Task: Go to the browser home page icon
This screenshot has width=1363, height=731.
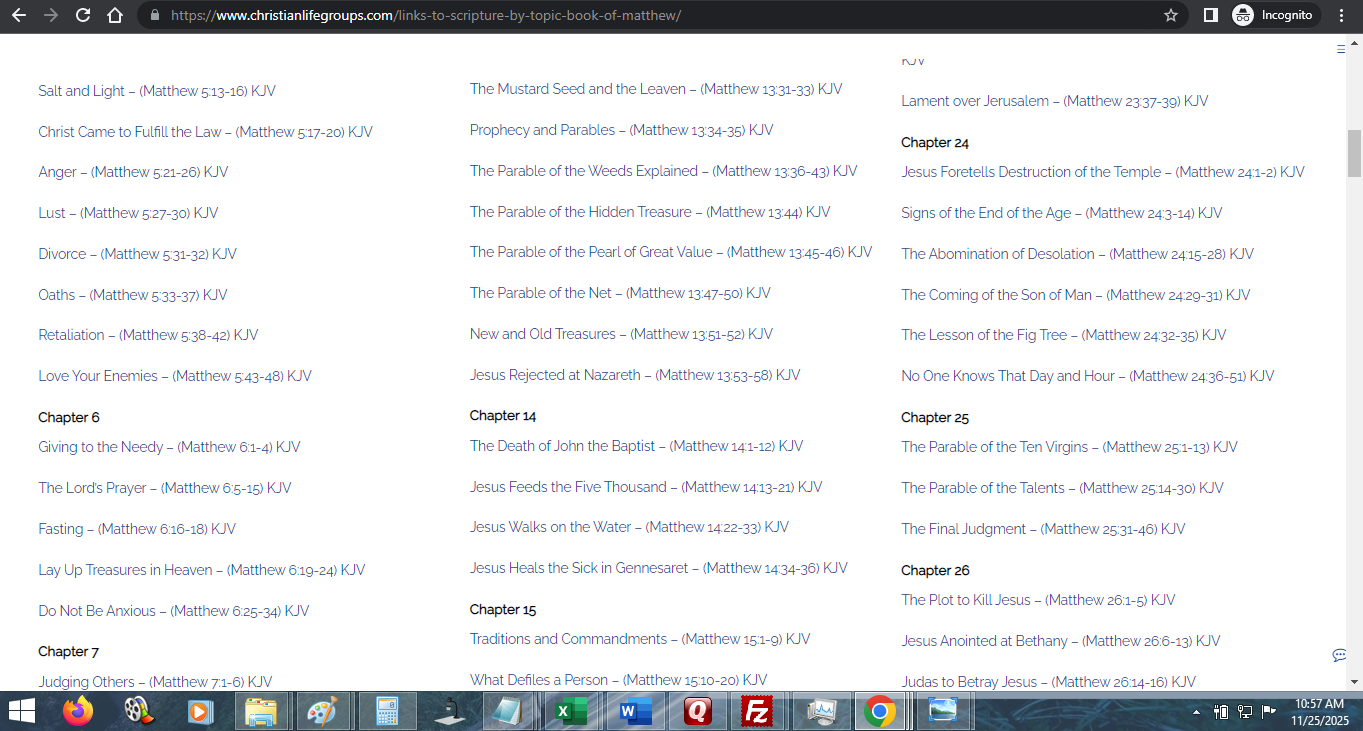Action: (x=115, y=16)
